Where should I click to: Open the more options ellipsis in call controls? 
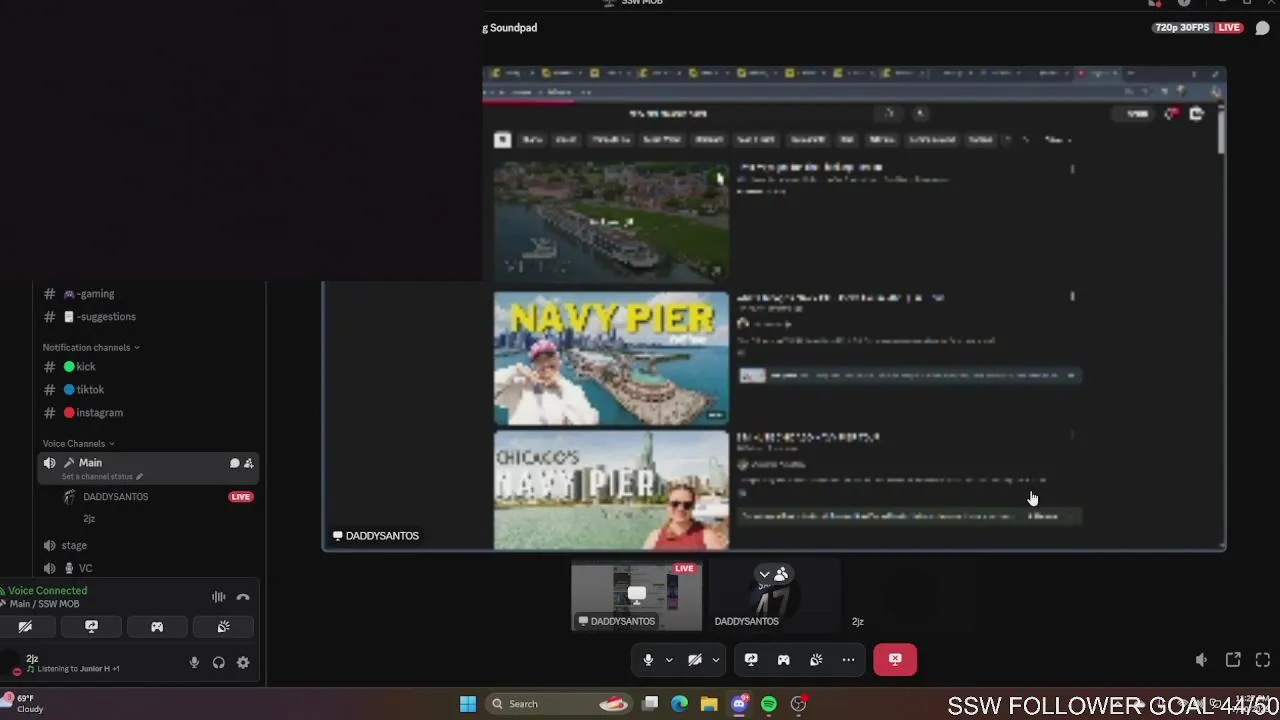pos(848,660)
